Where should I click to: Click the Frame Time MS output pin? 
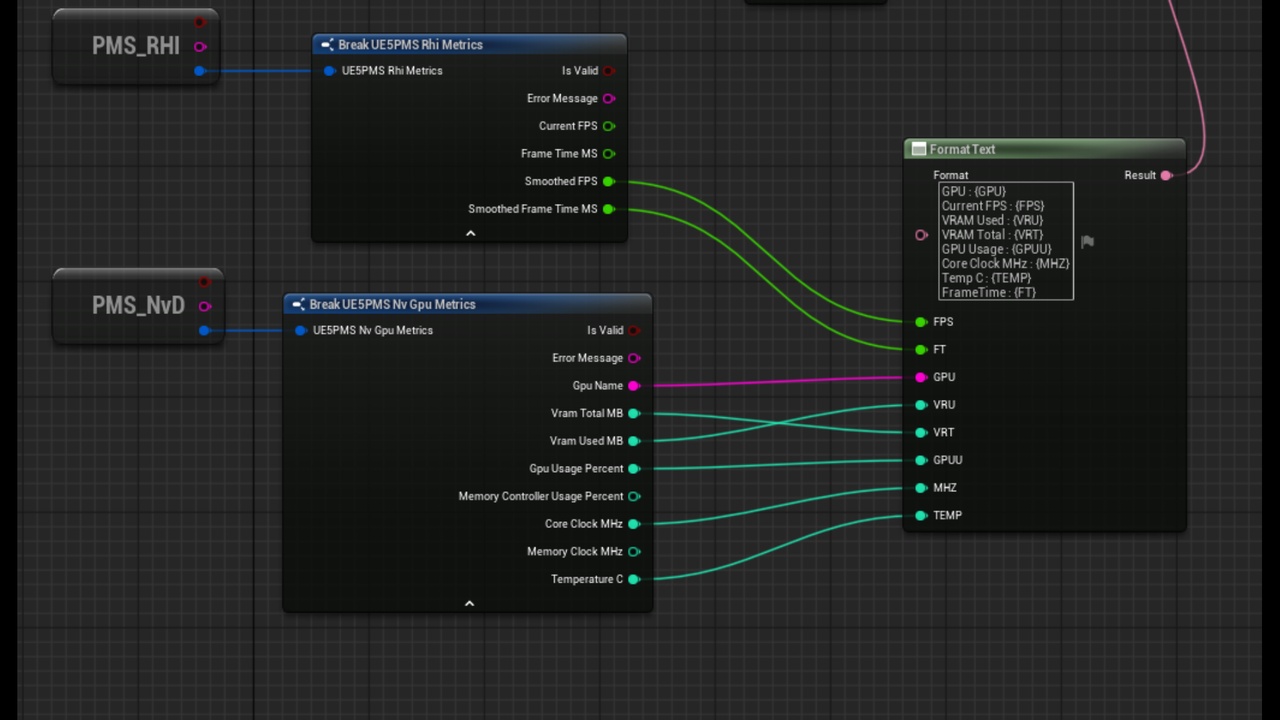[x=609, y=154]
